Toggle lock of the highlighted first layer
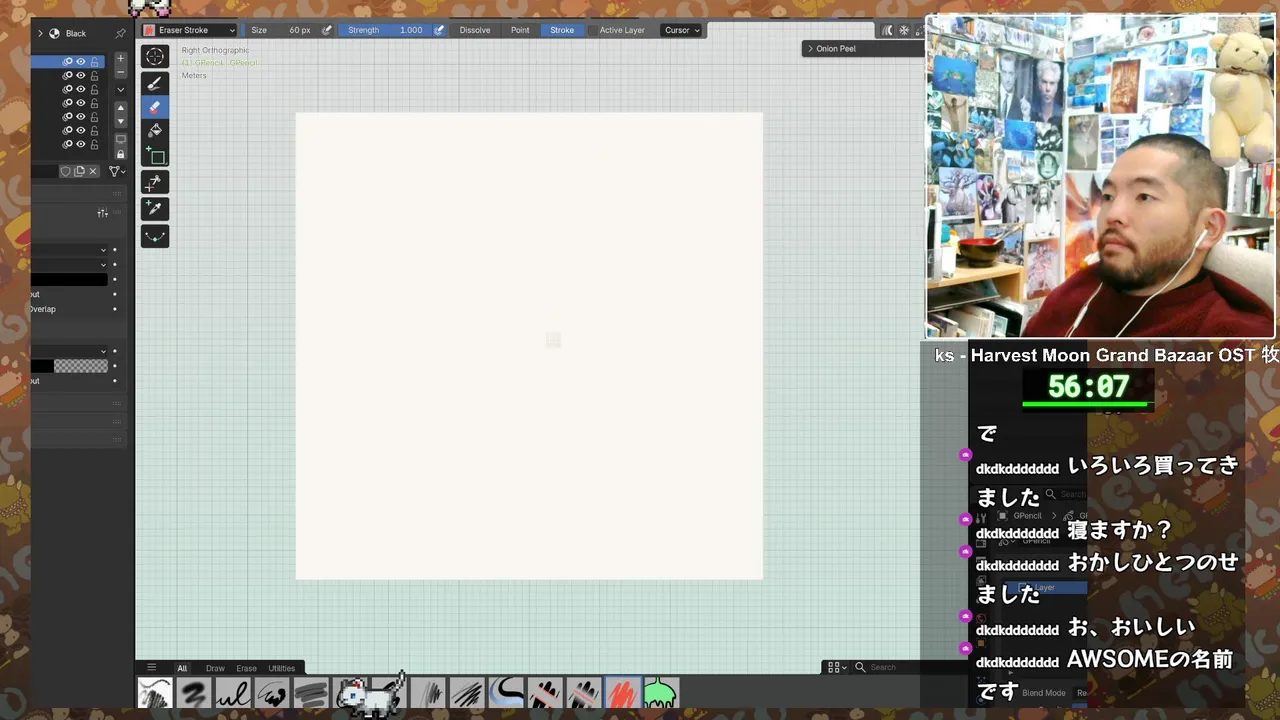1280x720 pixels. (x=95, y=61)
